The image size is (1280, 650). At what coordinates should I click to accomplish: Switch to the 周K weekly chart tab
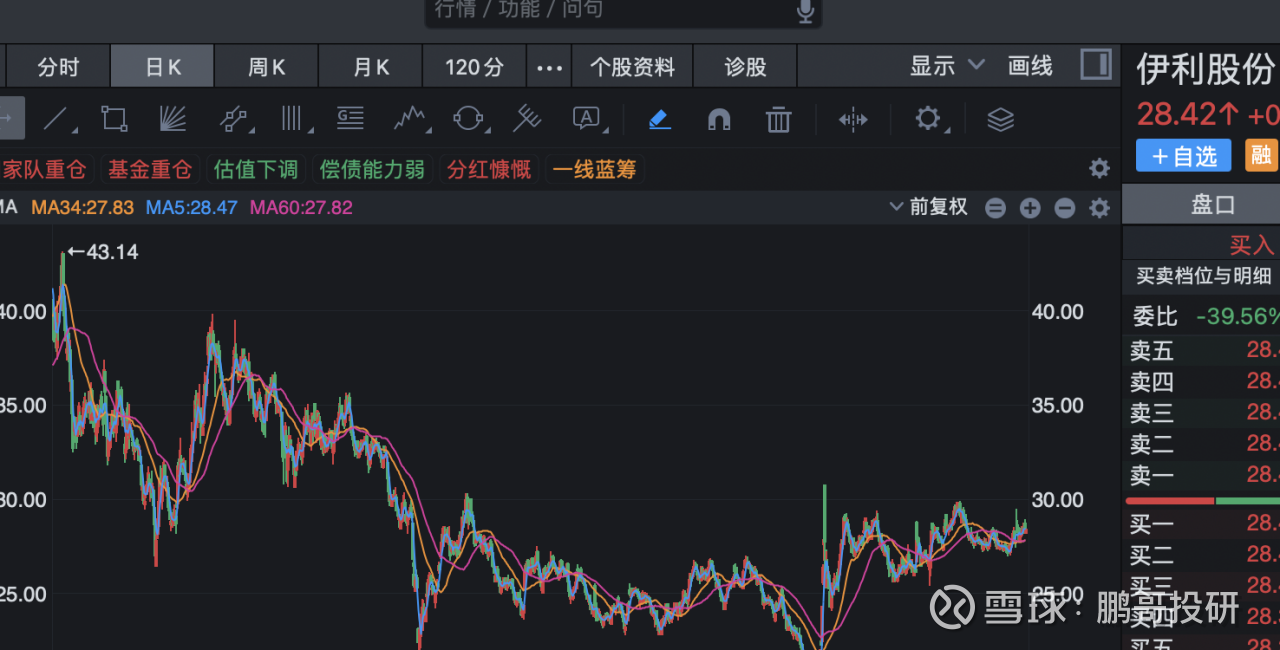pos(266,68)
